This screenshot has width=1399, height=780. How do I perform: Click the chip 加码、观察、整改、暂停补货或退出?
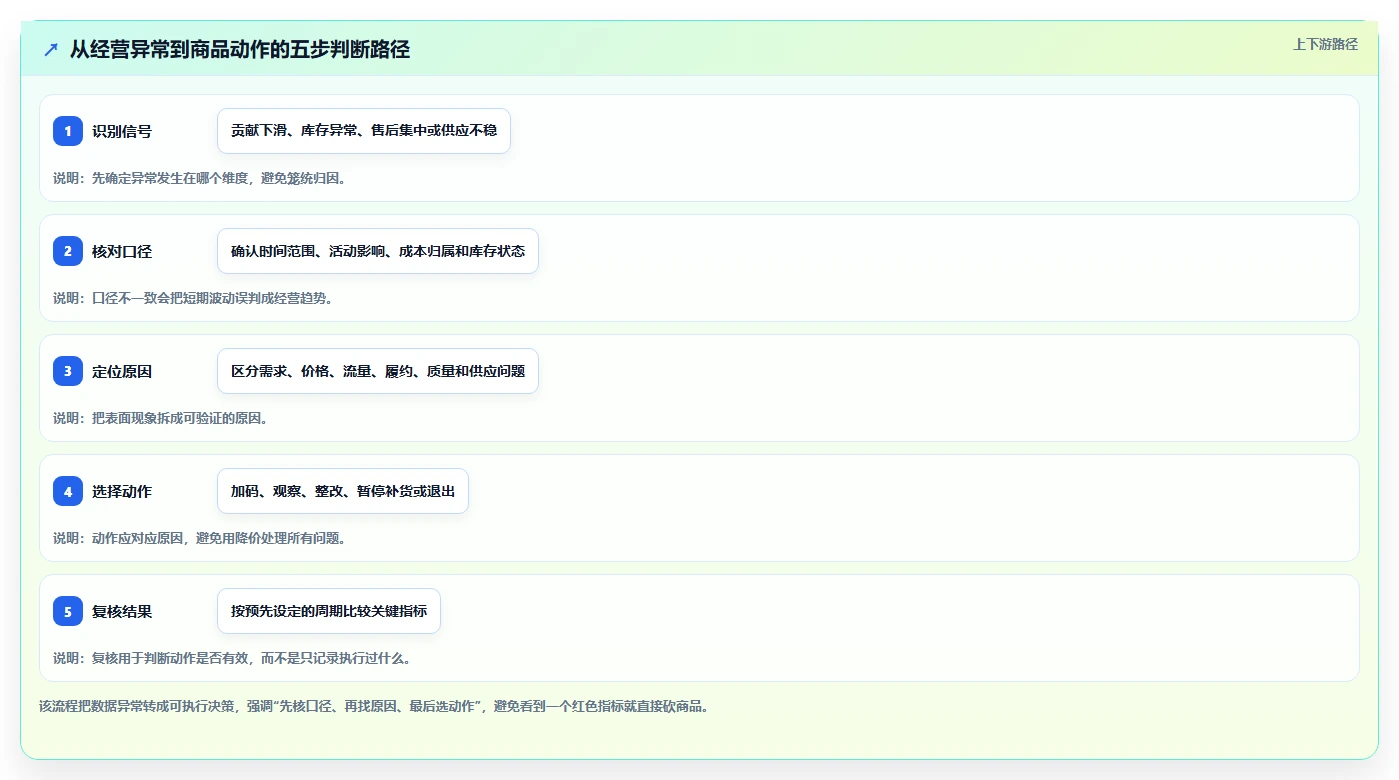[343, 491]
